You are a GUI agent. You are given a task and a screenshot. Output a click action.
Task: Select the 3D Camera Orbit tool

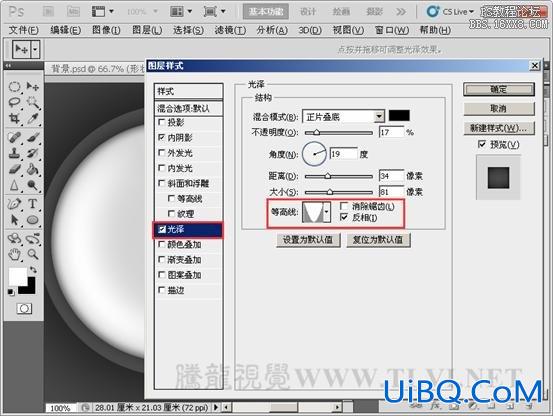point(33,238)
